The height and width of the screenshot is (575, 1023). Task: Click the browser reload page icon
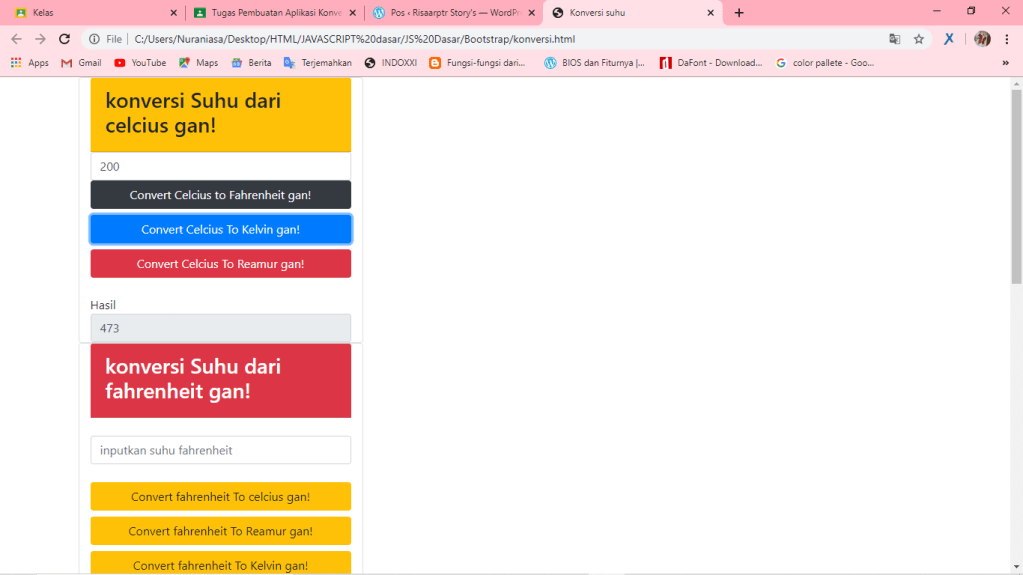tap(64, 39)
